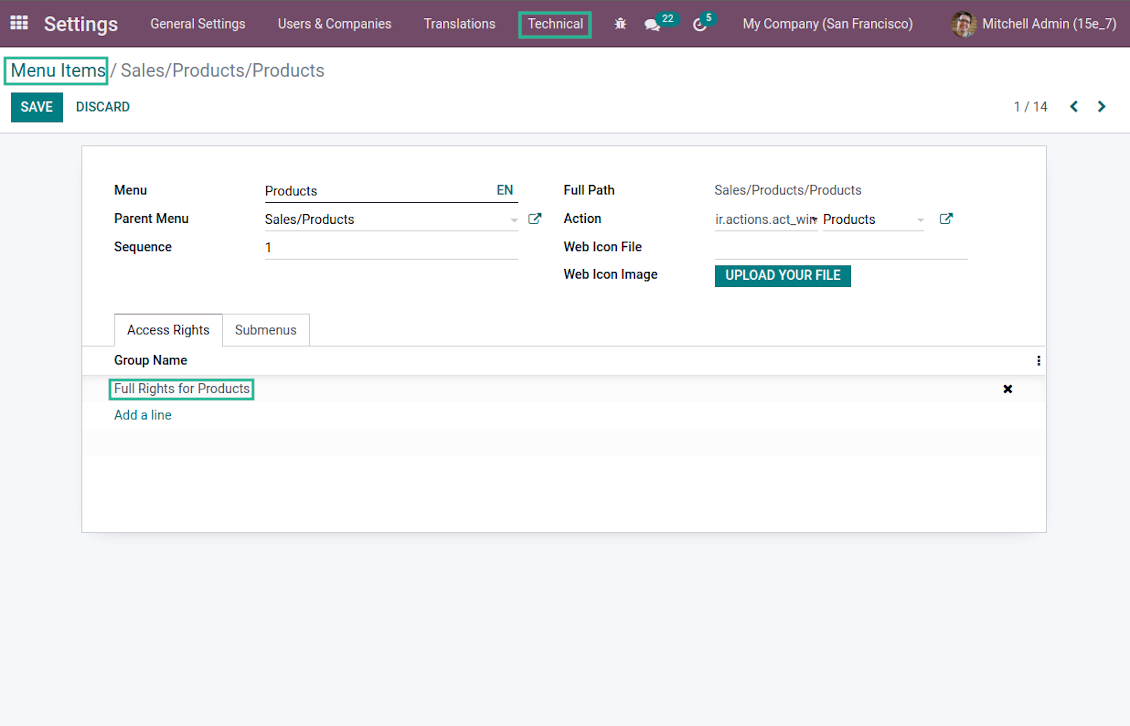Screen dimensions: 1130x726
Task: Open Action Products external link icon
Action: coord(946,219)
